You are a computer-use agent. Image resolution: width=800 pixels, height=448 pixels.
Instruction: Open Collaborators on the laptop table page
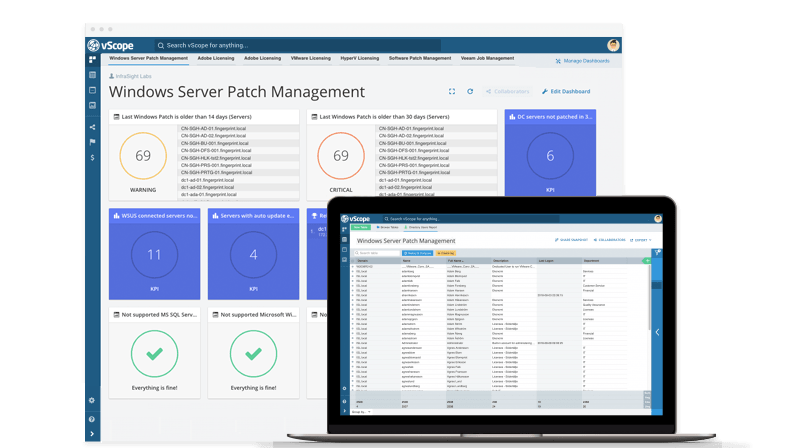[x=610, y=240]
